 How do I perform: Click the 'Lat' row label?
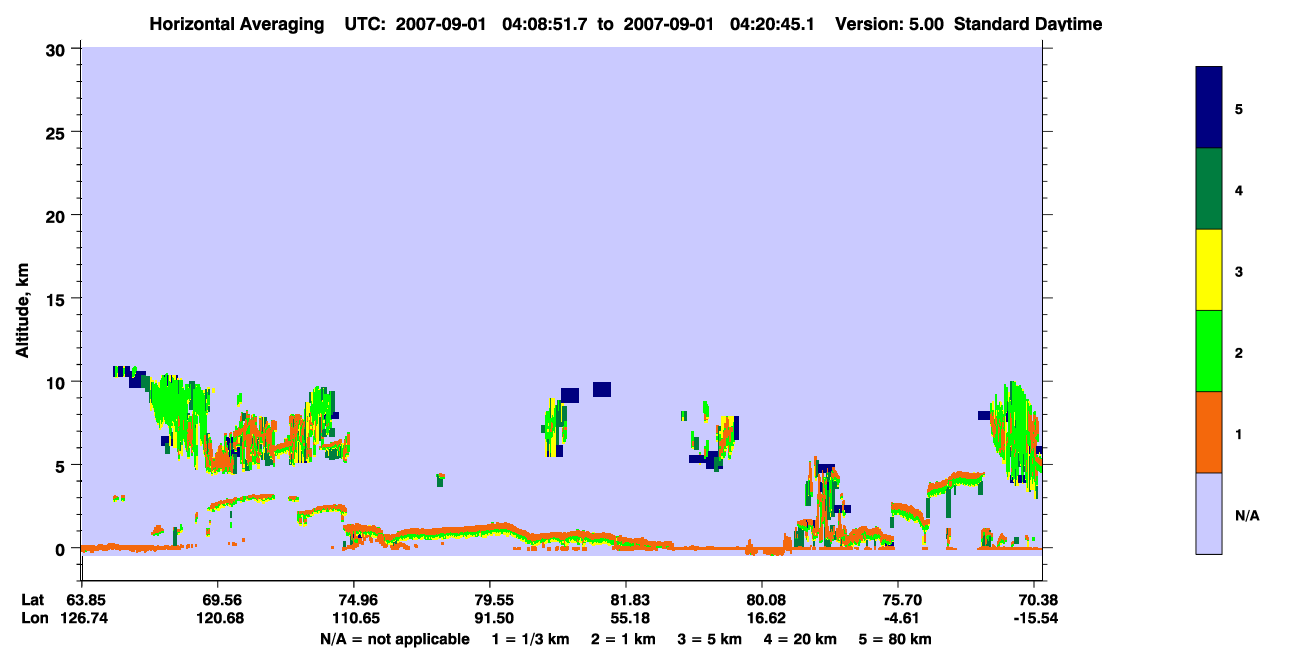(32, 600)
